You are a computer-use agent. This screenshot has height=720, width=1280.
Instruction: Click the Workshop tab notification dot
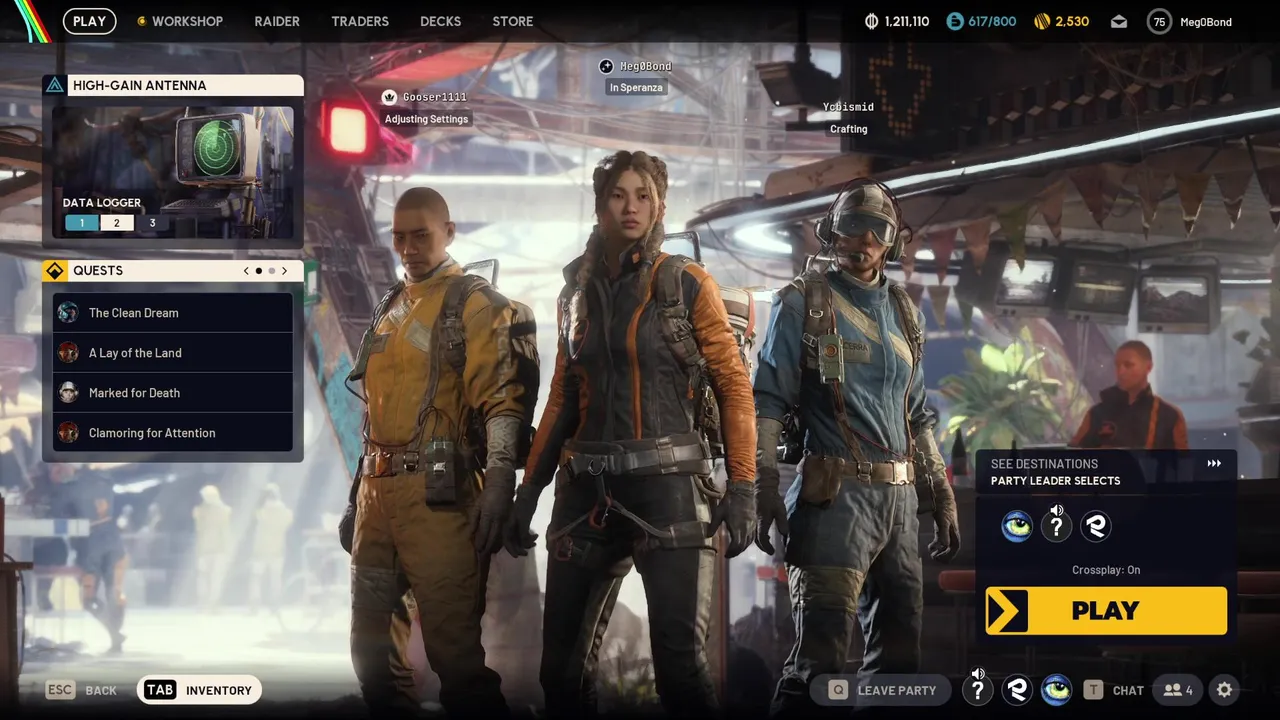(141, 21)
